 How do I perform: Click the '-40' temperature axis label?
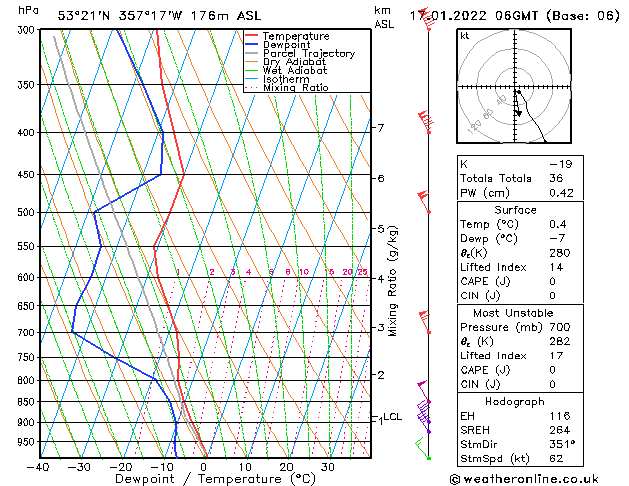point(38,467)
